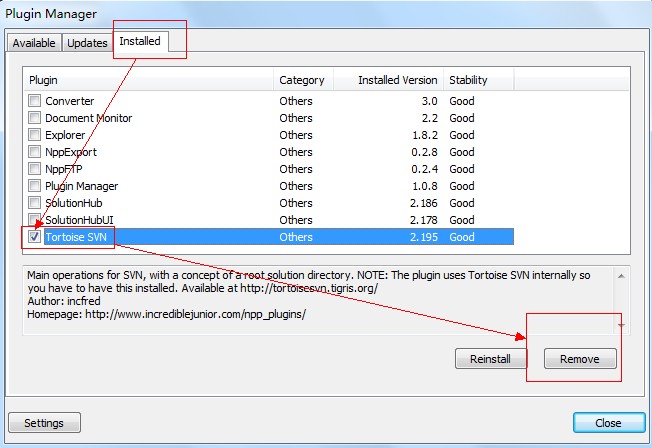Click the Author: incfred line
Screen dimensions: 652x448
click(x=64, y=301)
